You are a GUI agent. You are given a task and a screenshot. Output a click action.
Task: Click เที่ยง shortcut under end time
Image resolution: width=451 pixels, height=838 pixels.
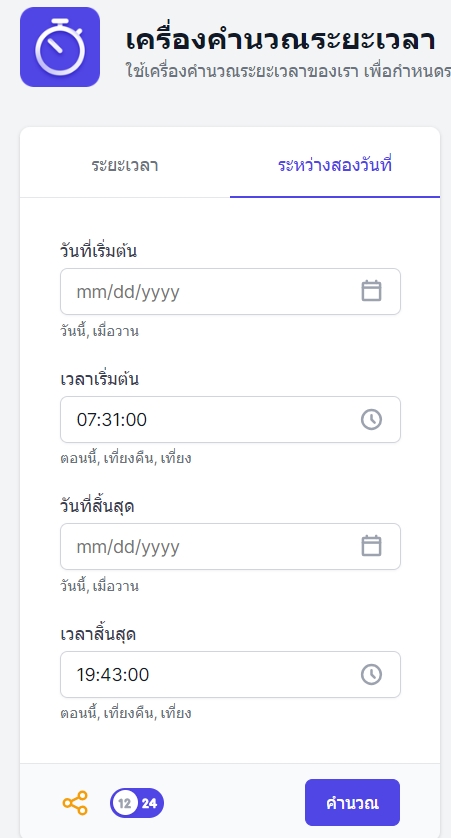click(x=175, y=713)
